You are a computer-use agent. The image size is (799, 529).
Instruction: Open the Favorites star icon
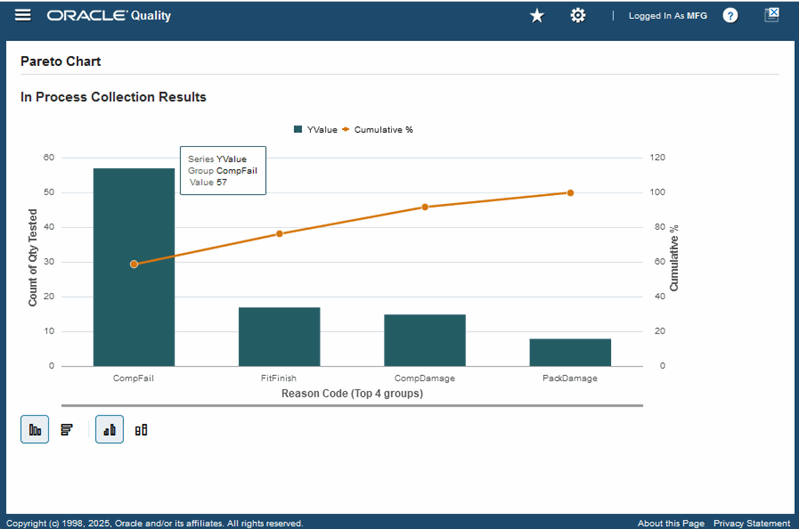537,16
